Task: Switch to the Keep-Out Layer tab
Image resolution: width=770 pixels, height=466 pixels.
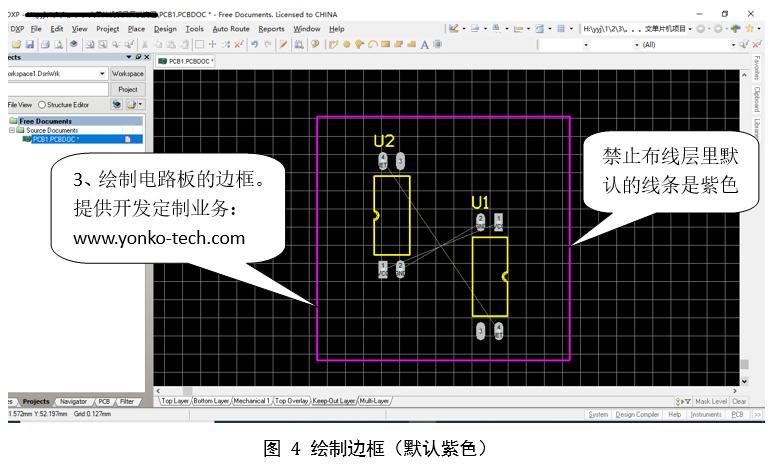Action: [x=334, y=401]
